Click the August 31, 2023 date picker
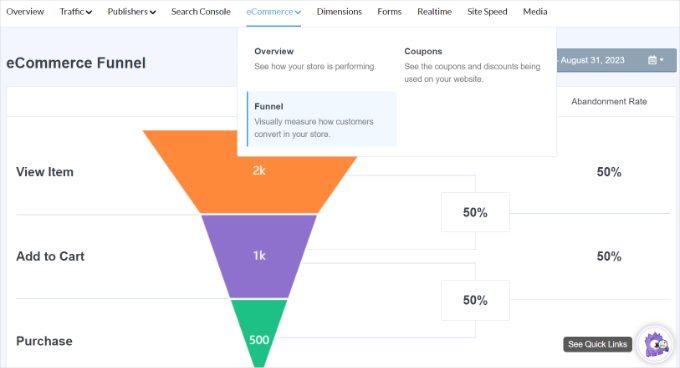This screenshot has height=368, width=680. click(616, 60)
